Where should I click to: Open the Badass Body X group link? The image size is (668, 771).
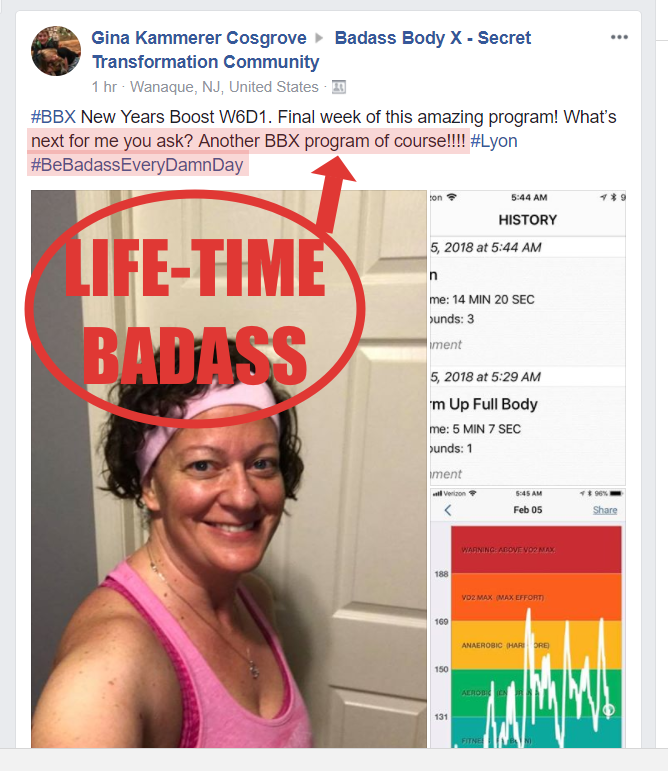(312, 50)
